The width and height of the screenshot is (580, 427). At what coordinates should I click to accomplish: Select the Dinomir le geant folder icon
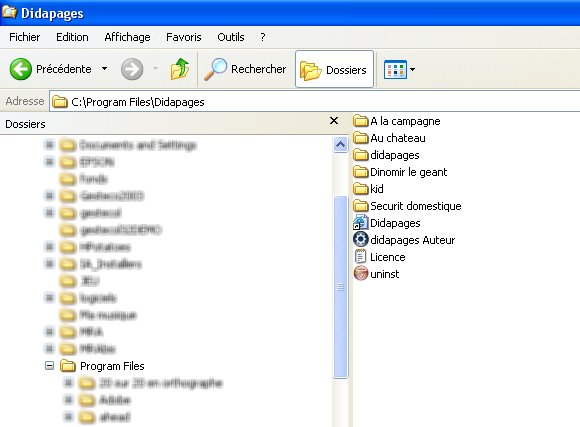[x=360, y=172]
